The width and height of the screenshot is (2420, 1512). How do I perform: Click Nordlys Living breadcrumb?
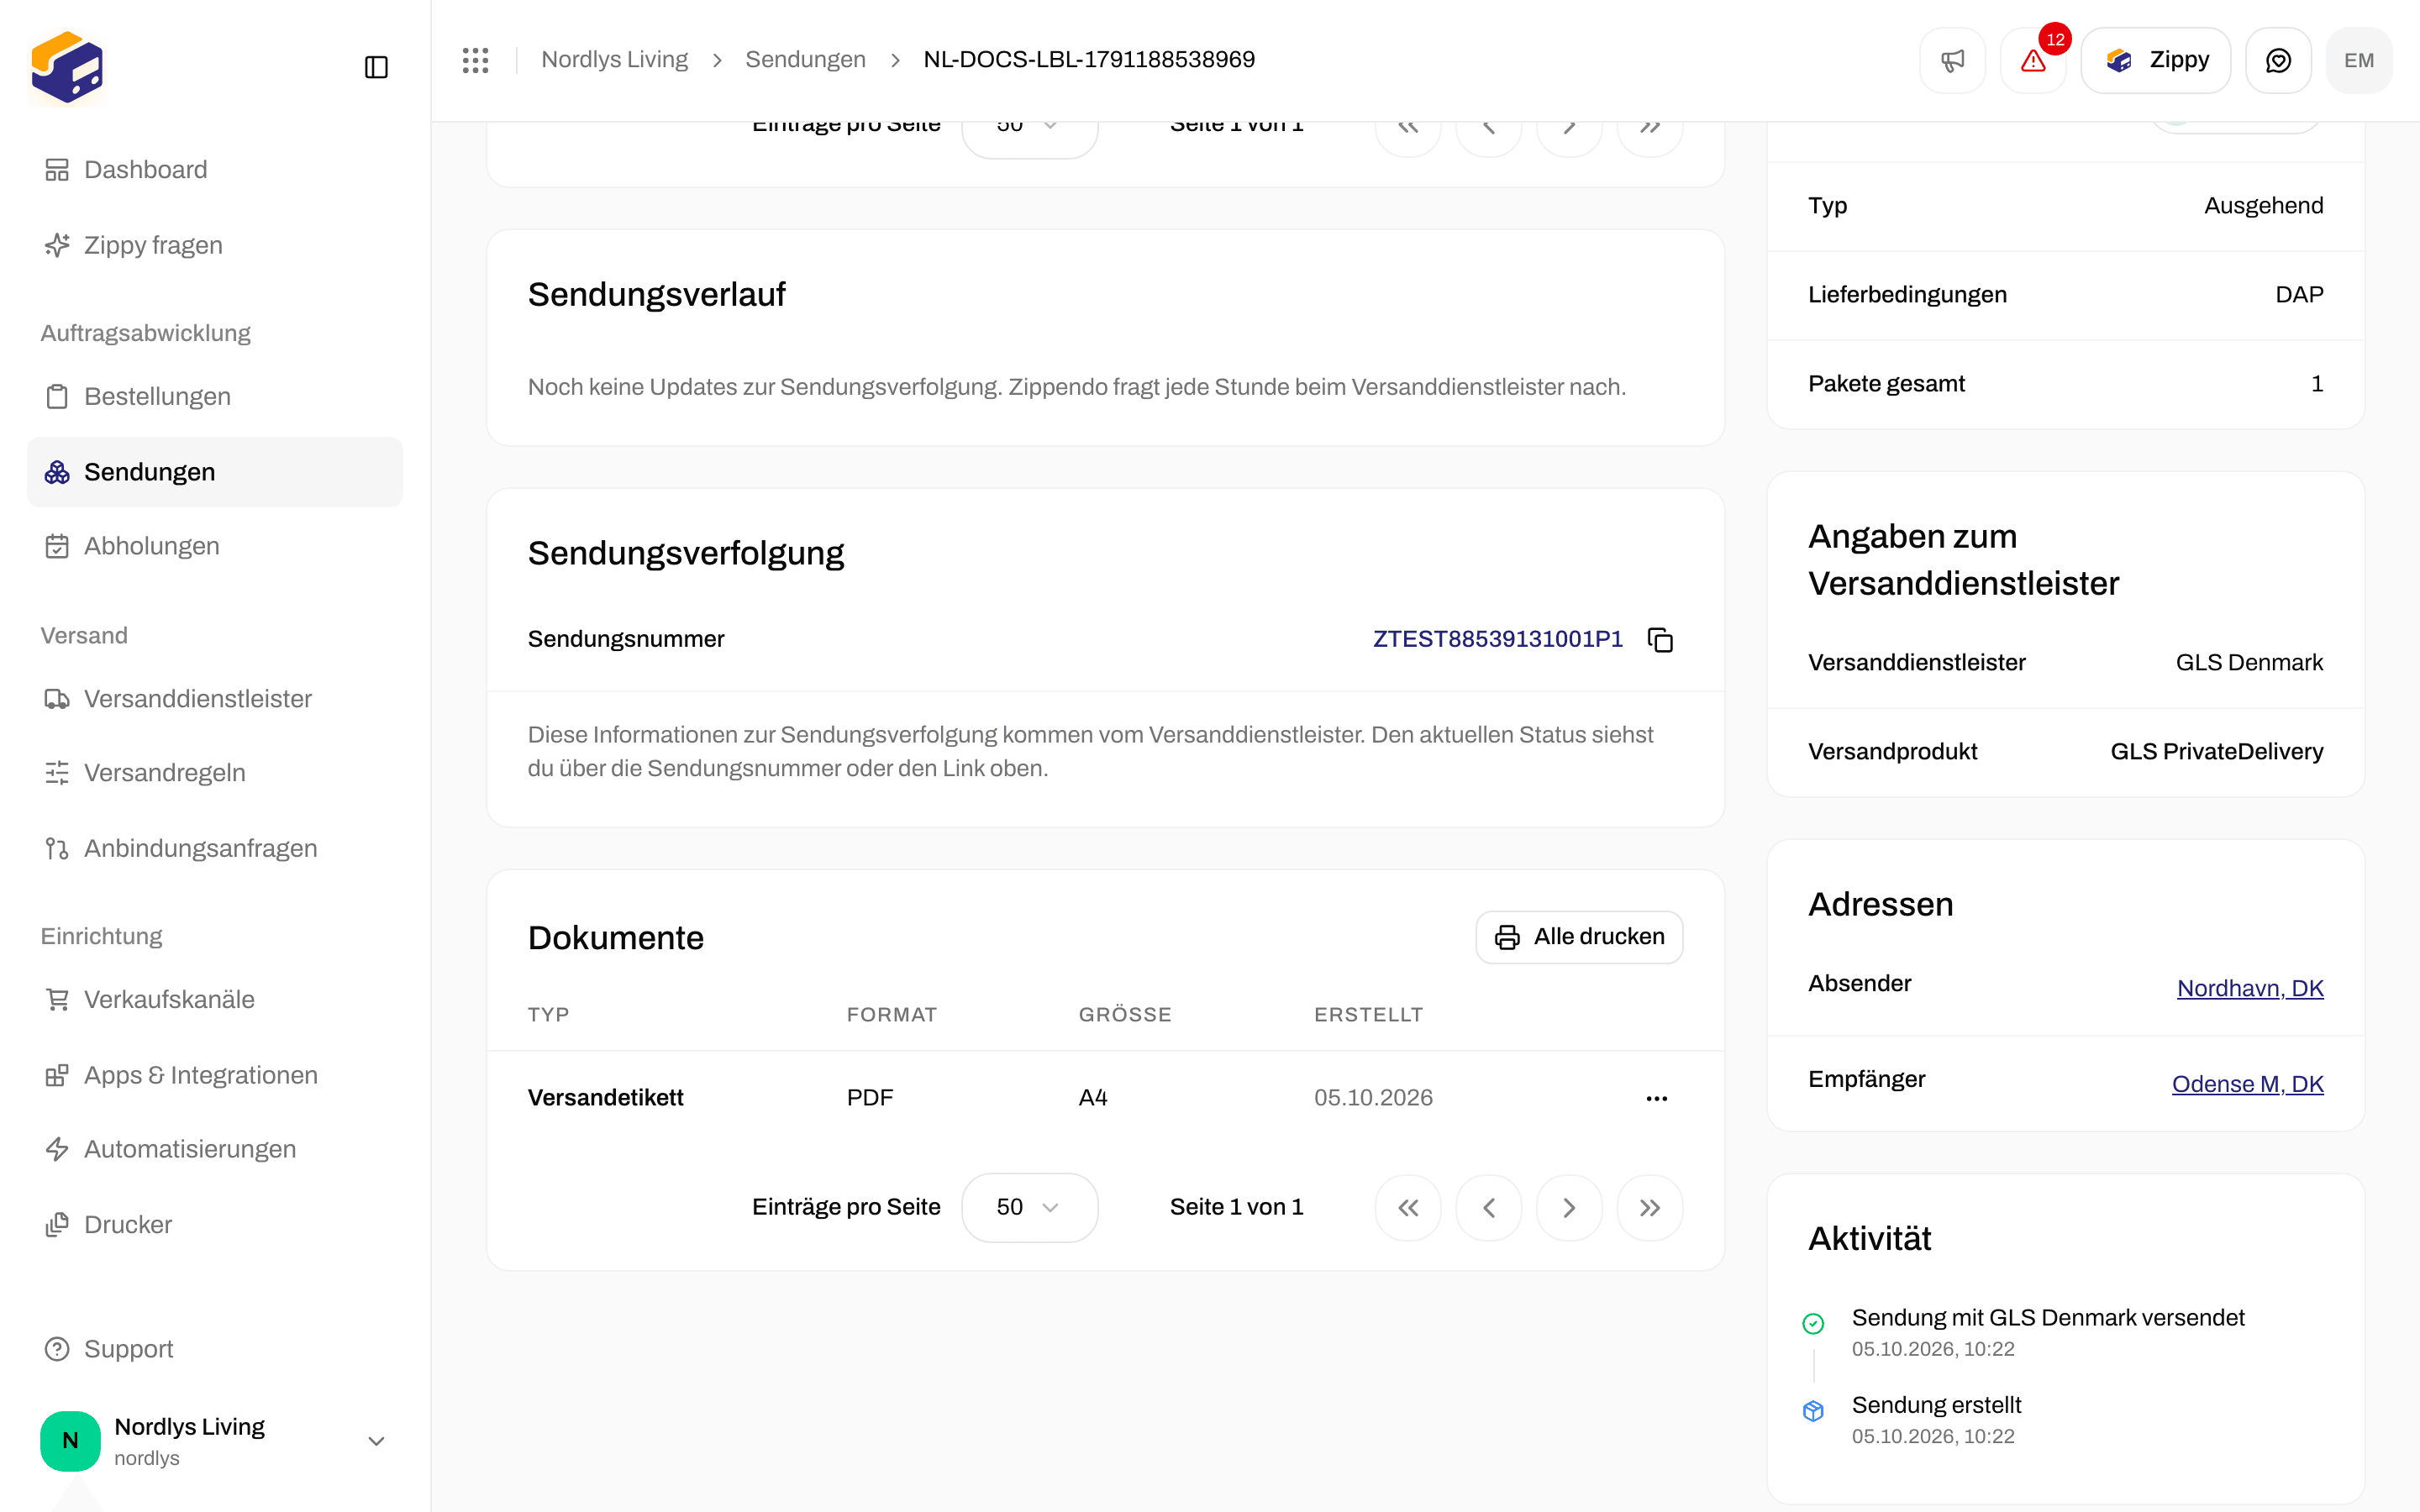pos(614,60)
